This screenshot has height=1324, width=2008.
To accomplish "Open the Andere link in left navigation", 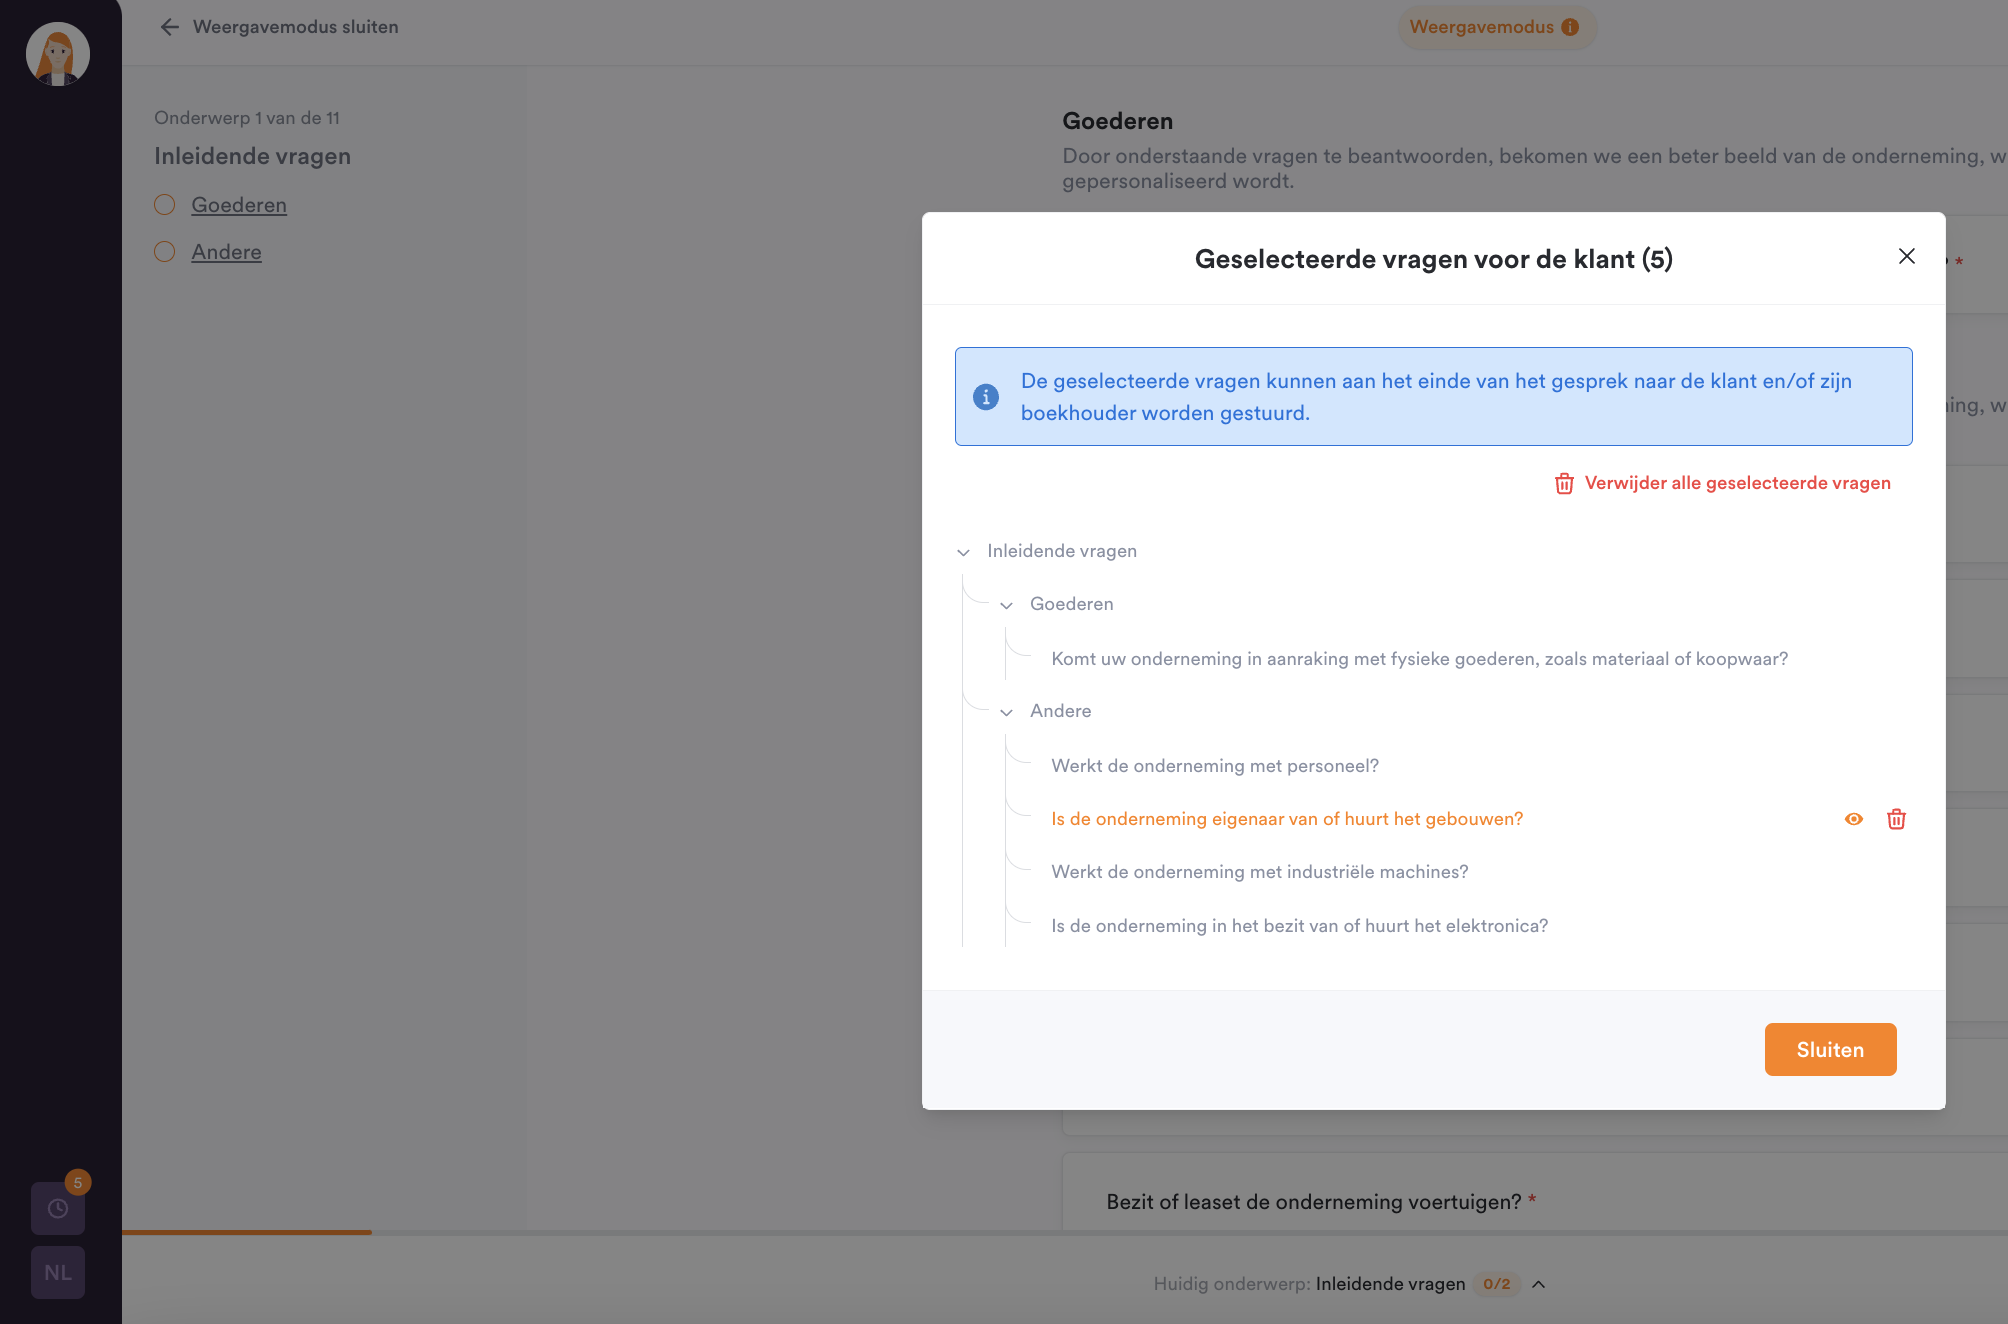I will [226, 252].
